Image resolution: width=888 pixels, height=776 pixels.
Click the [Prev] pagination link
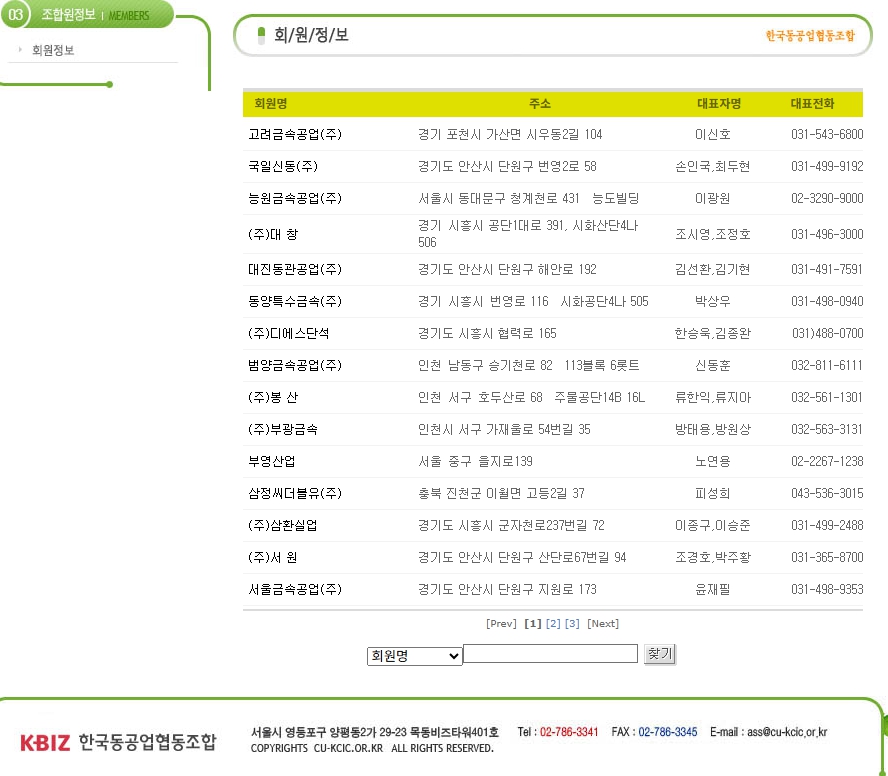[501, 624]
